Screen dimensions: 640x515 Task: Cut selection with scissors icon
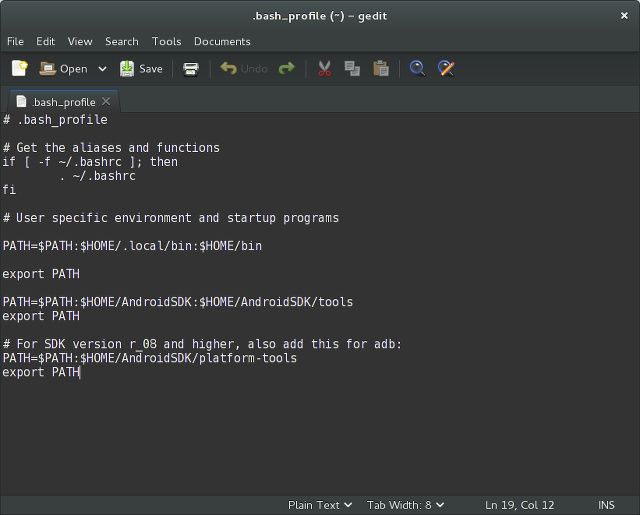324,69
